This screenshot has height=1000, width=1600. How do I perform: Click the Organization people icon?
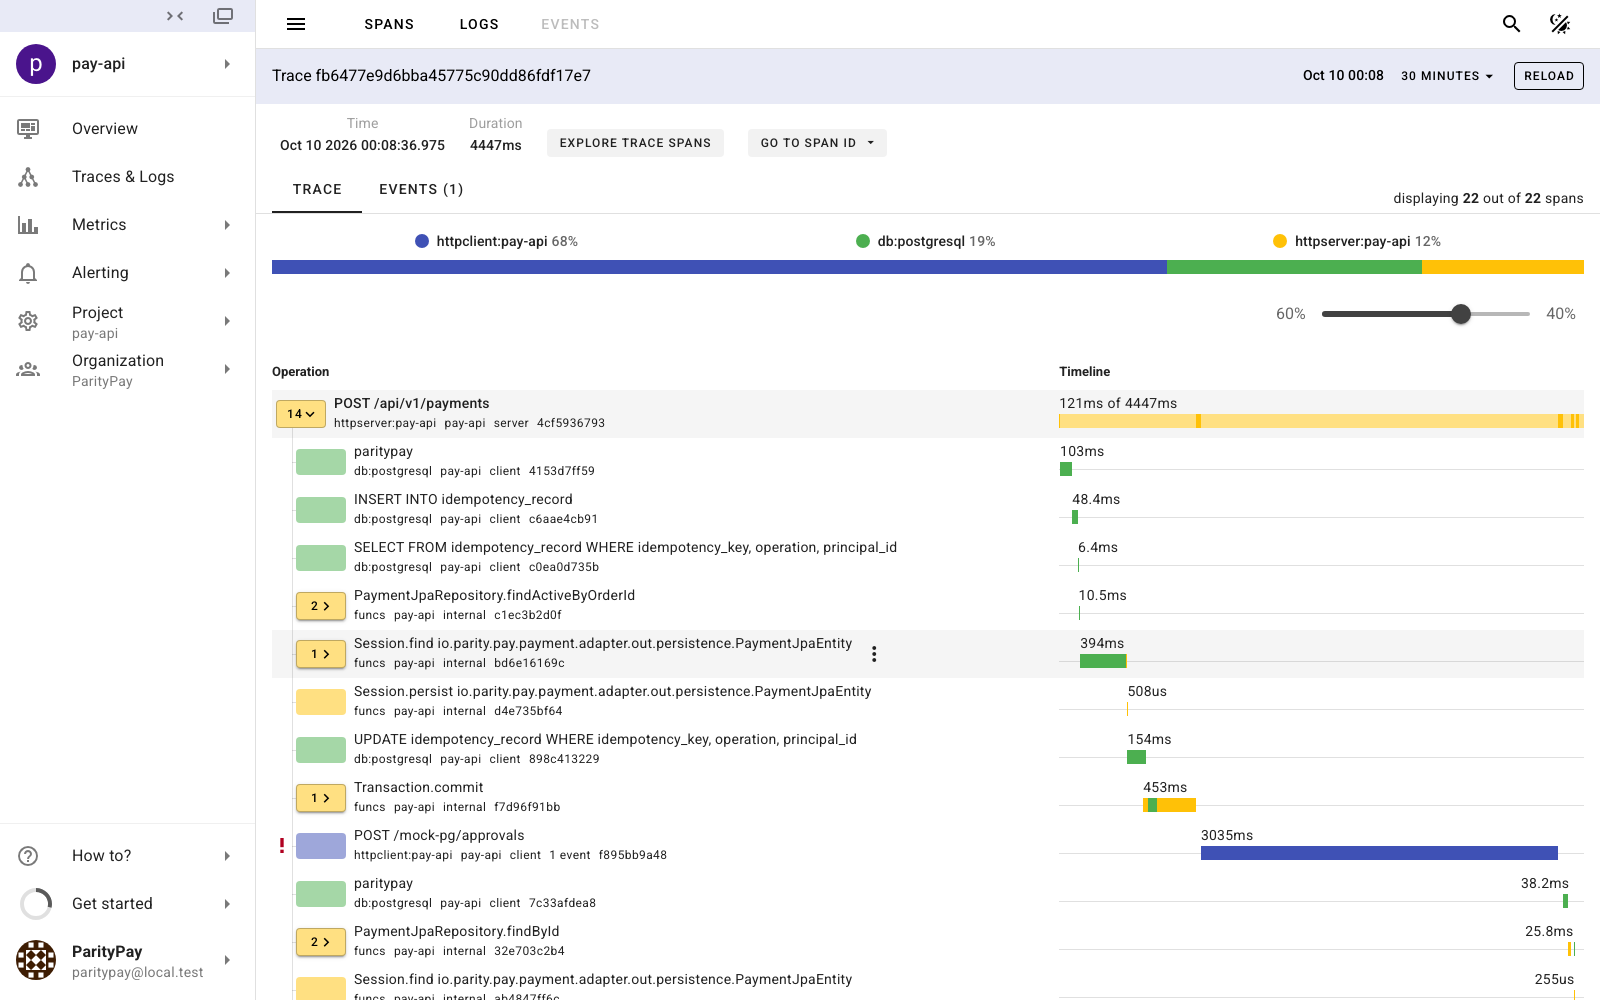point(28,369)
